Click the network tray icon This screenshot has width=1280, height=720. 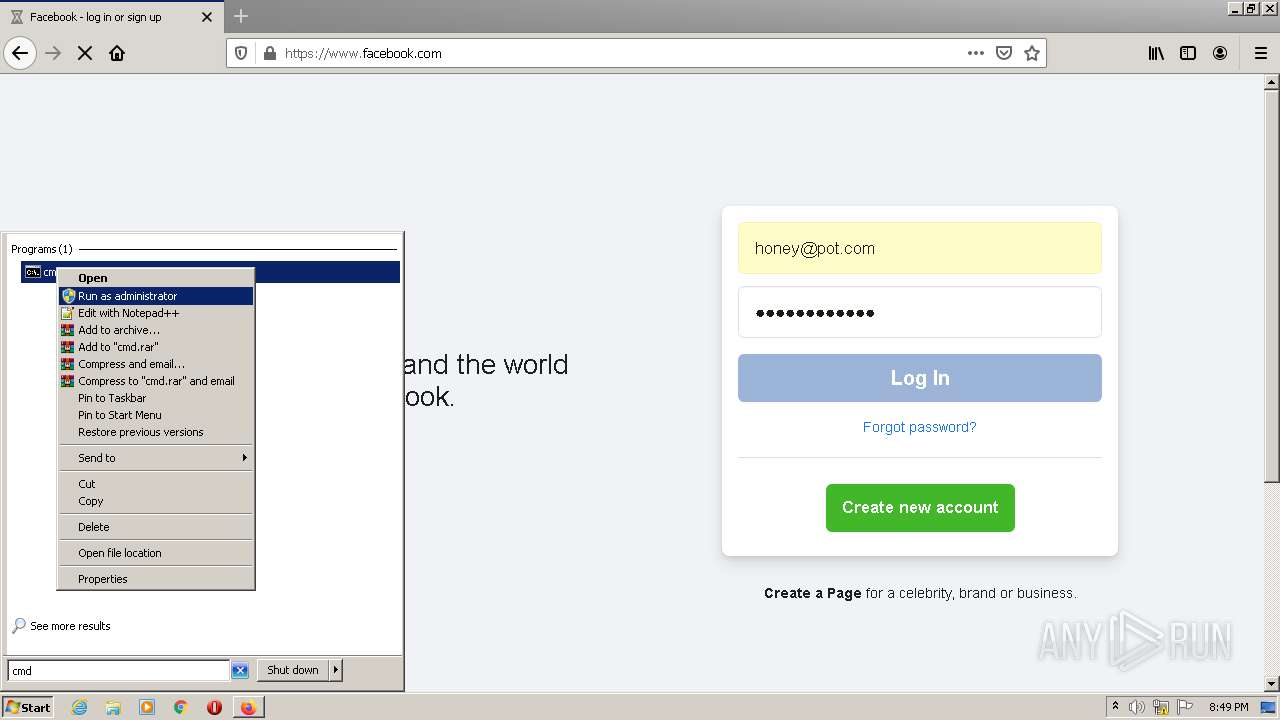[1161, 707]
